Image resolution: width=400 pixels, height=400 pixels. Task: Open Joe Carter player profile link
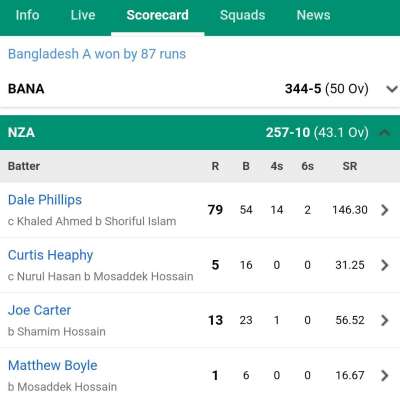coord(39,310)
